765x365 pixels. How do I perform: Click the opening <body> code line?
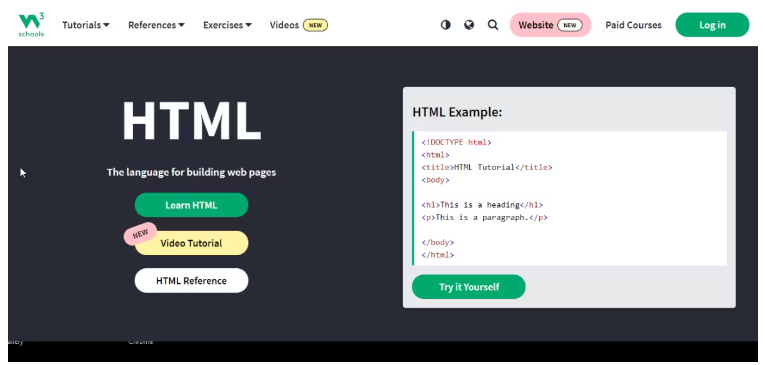click(435, 180)
